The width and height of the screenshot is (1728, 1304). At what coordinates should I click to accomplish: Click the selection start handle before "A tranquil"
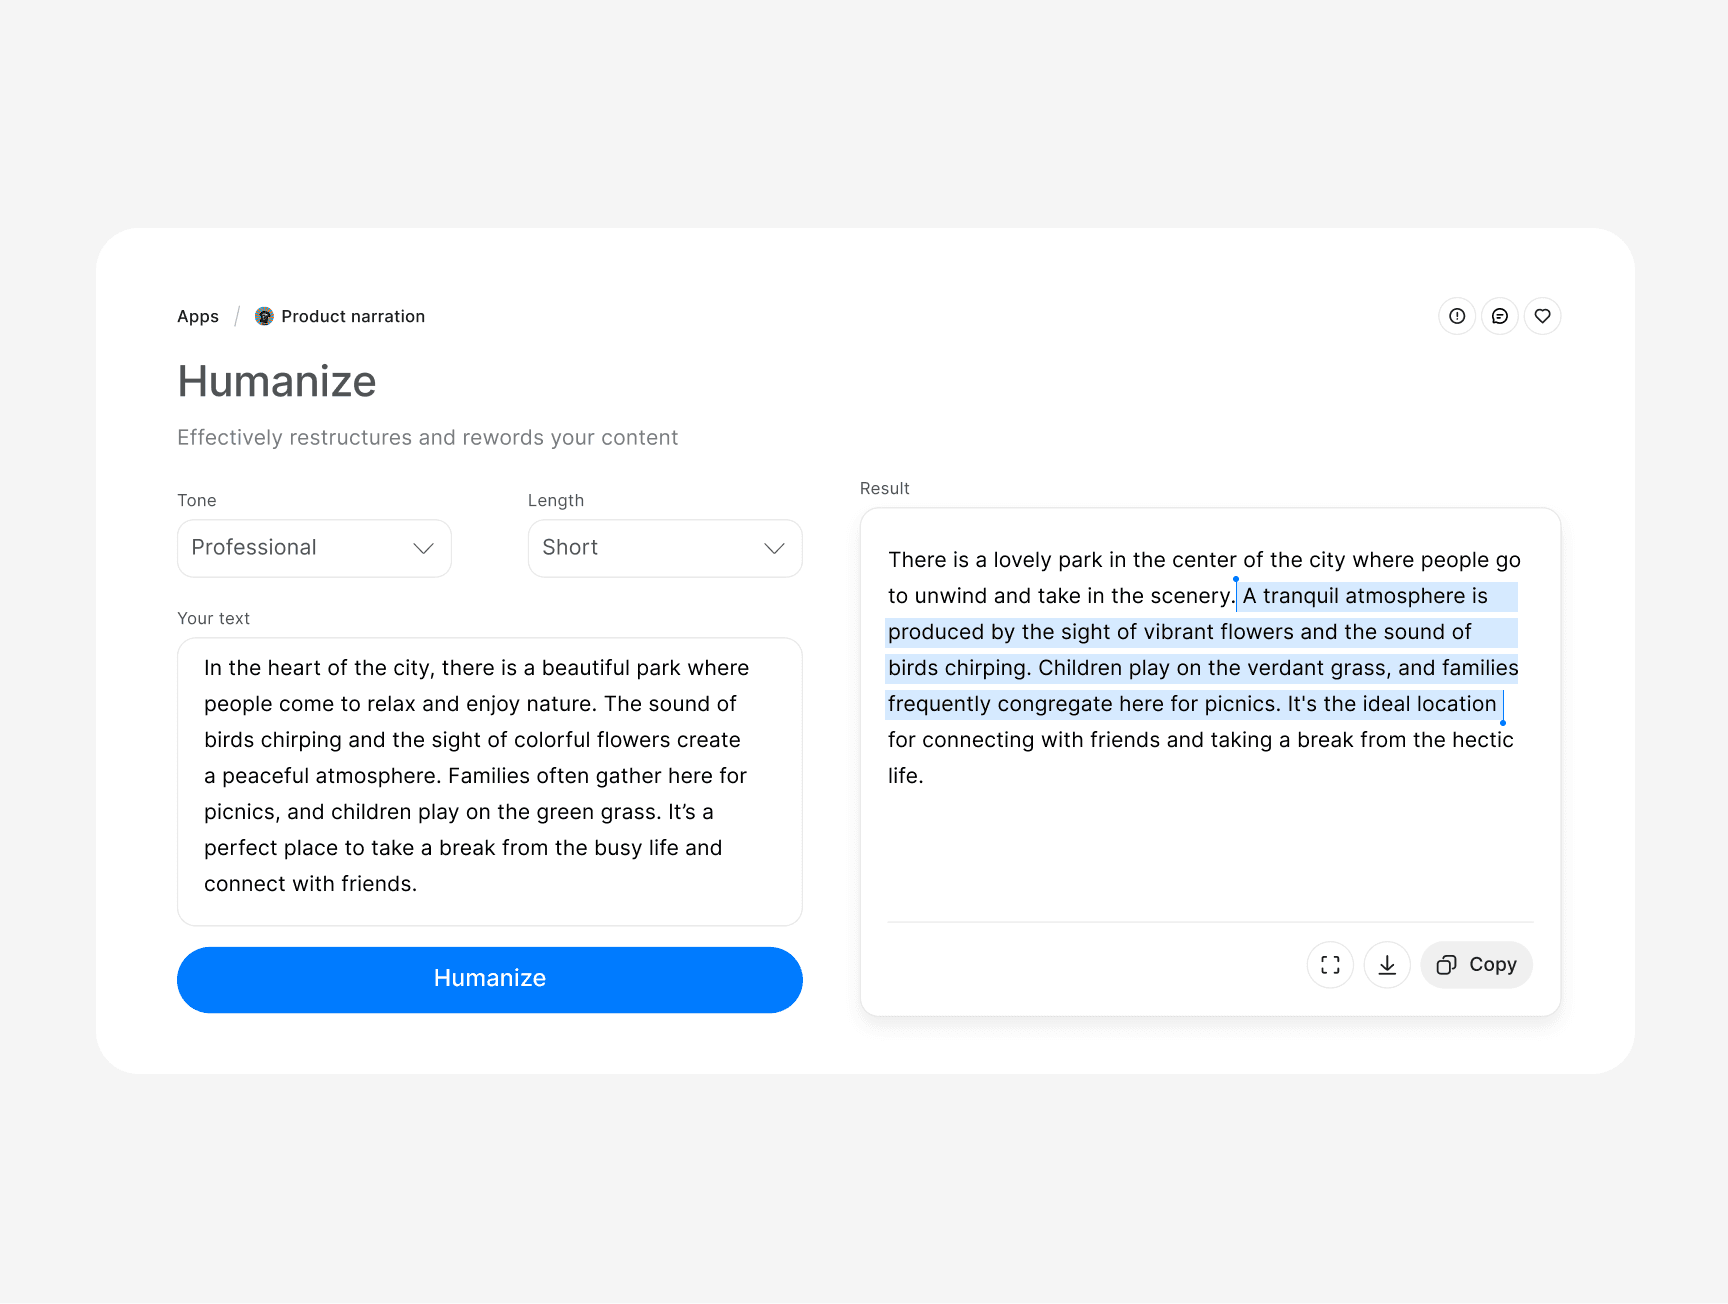[x=1236, y=580]
